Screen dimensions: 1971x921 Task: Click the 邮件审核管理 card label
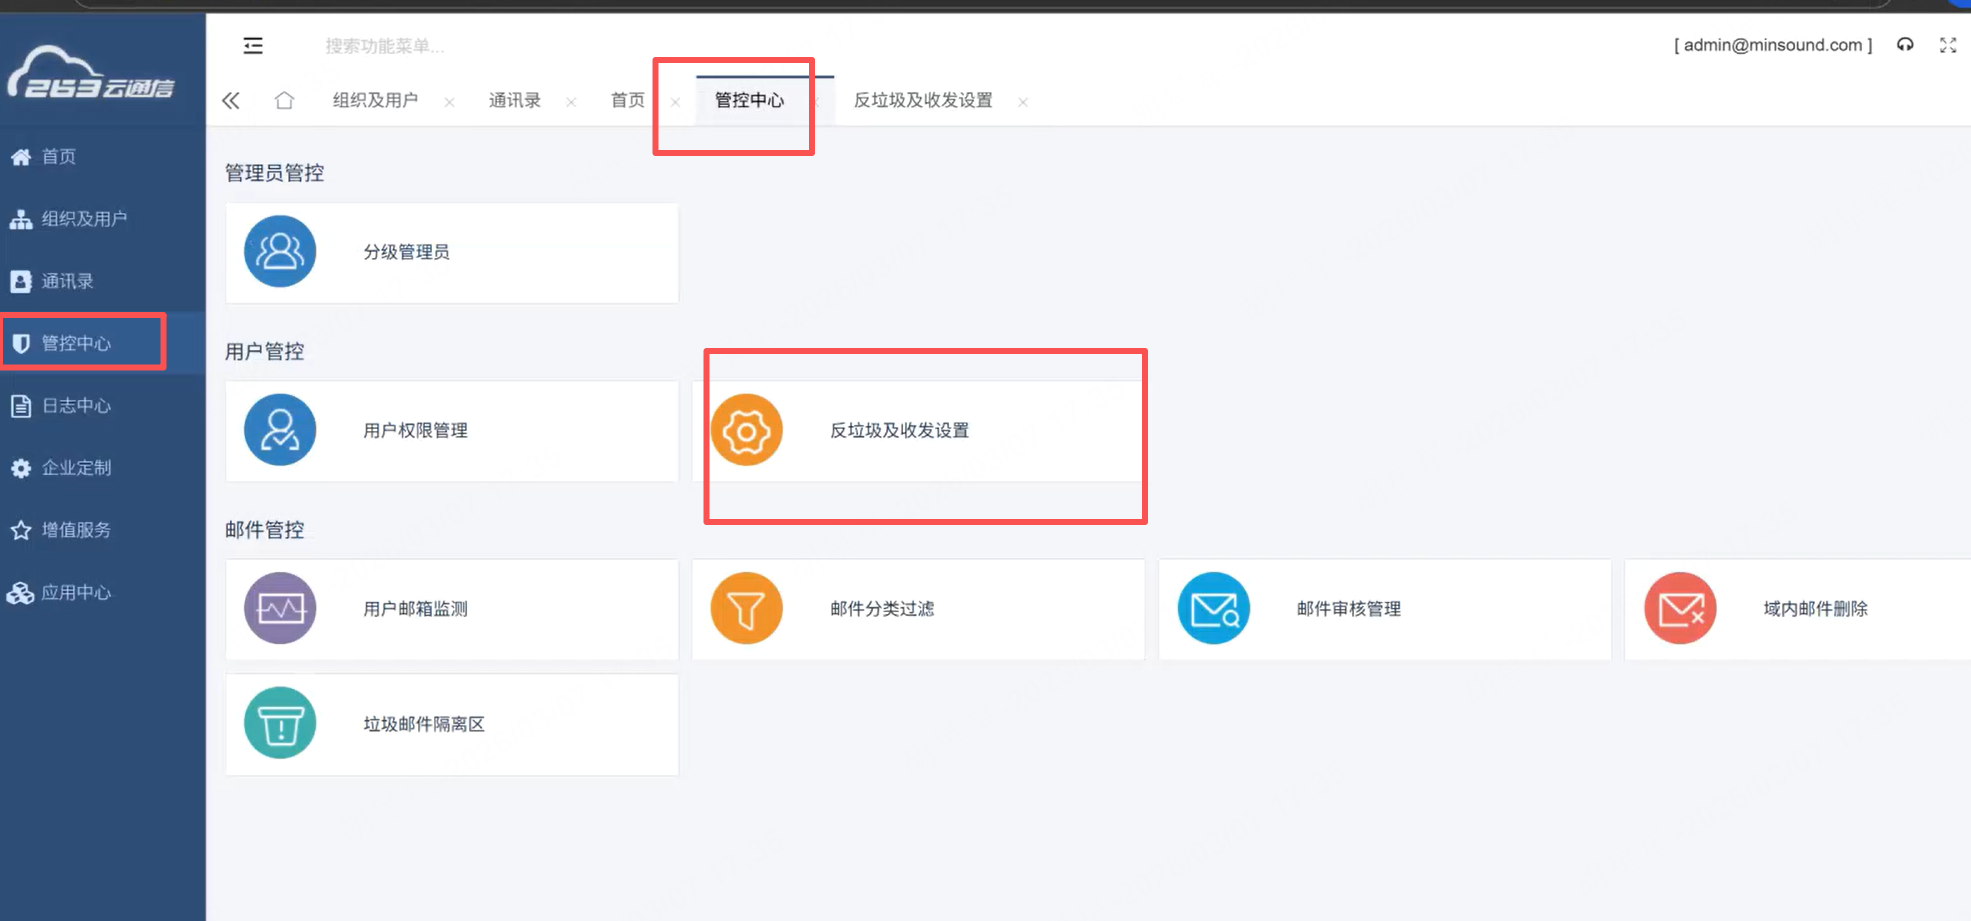click(1348, 609)
